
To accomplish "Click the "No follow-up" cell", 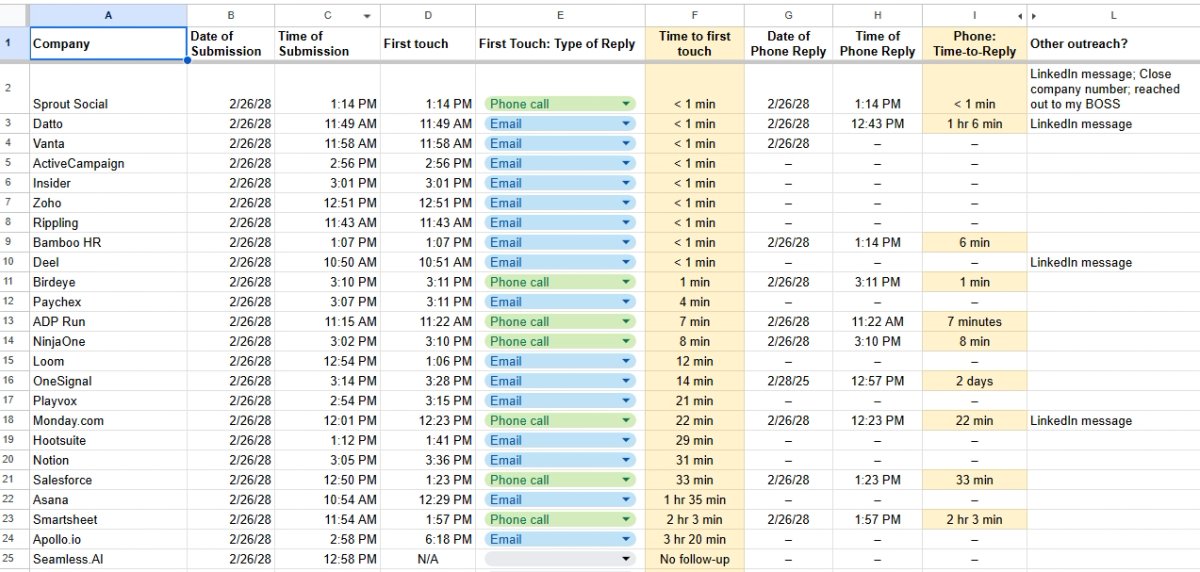I will [694, 559].
